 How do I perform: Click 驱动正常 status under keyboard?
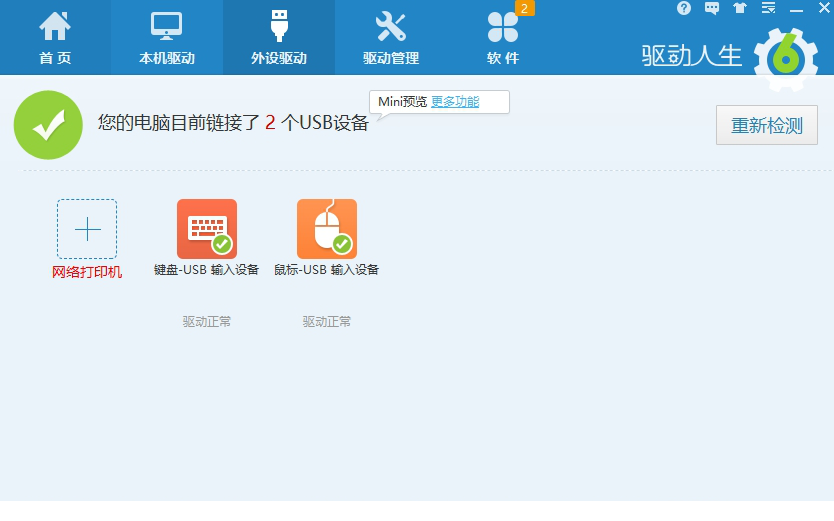pyautogui.click(x=207, y=322)
